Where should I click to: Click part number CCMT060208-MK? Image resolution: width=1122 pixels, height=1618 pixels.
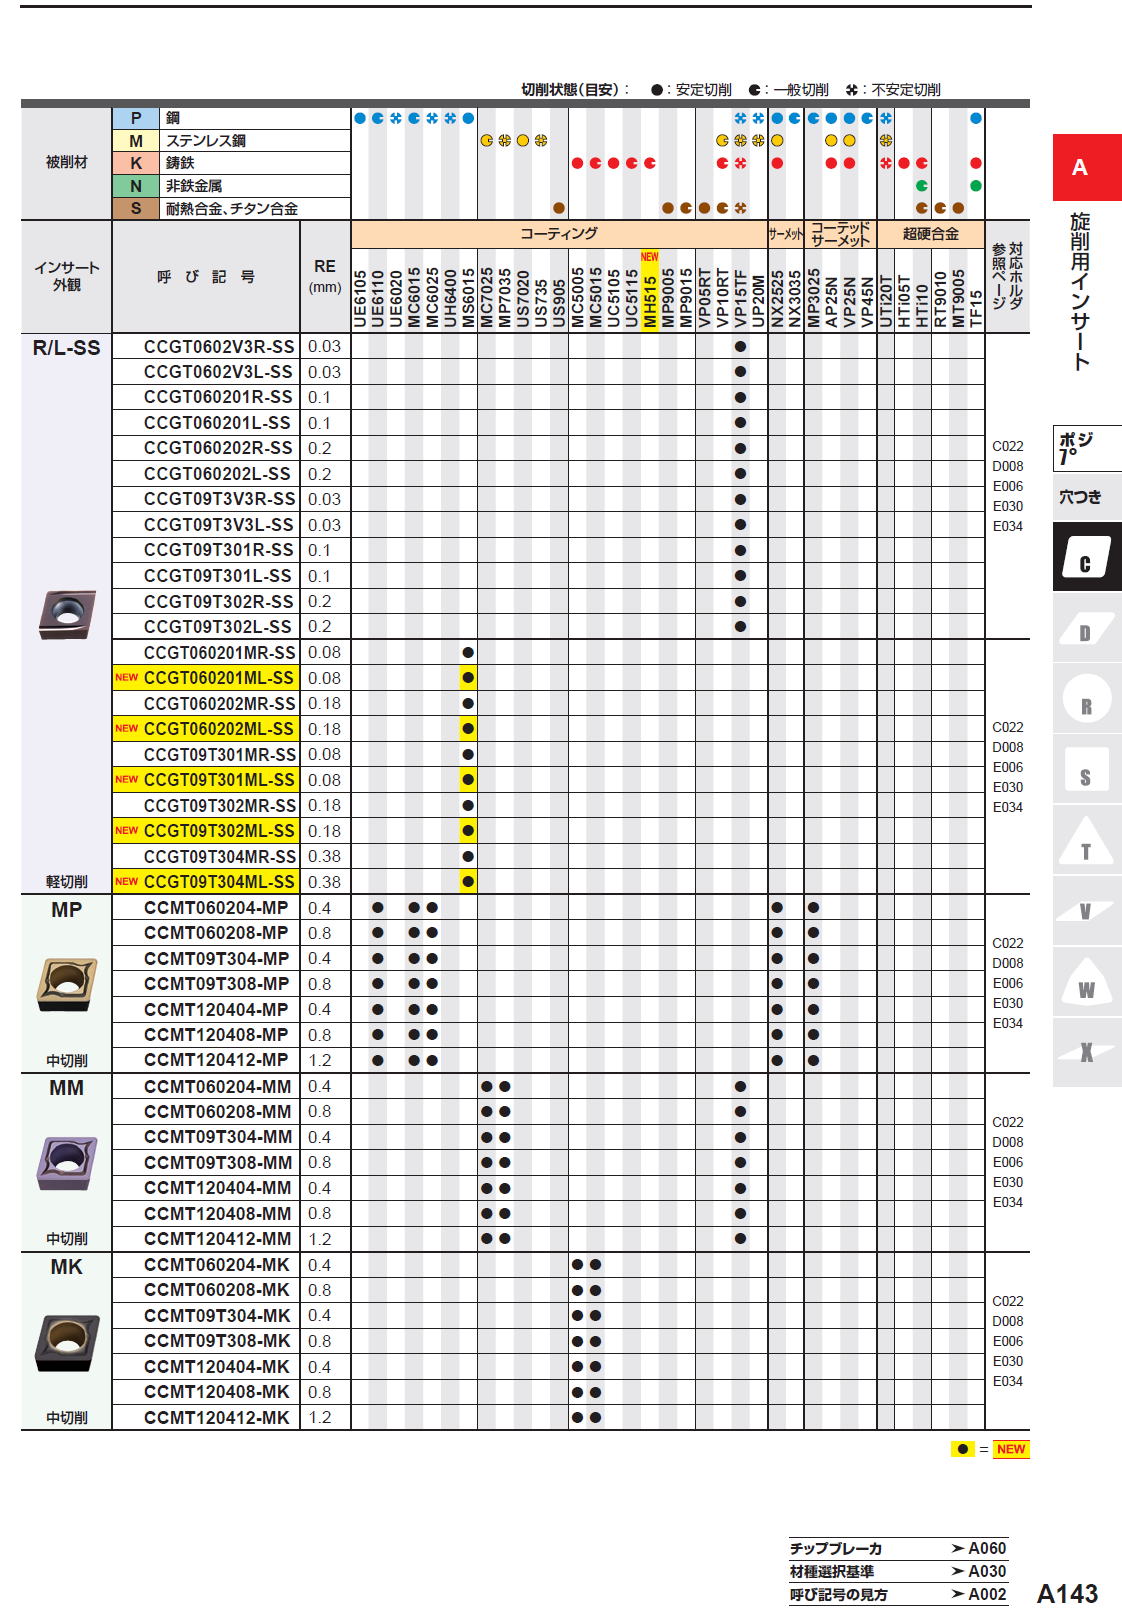pyautogui.click(x=217, y=1291)
